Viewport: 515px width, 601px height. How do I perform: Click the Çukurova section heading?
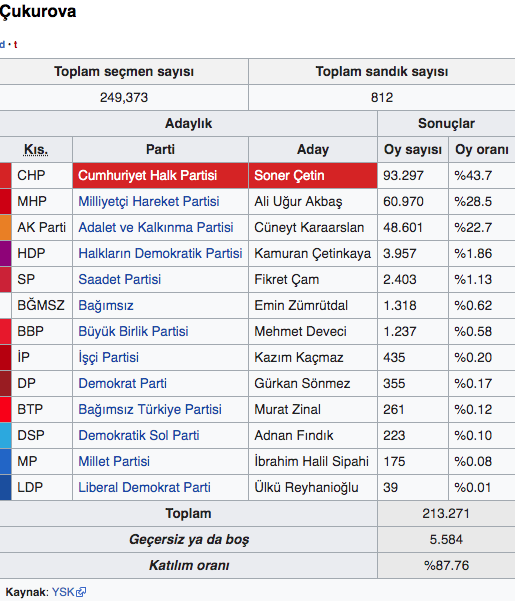38,11
